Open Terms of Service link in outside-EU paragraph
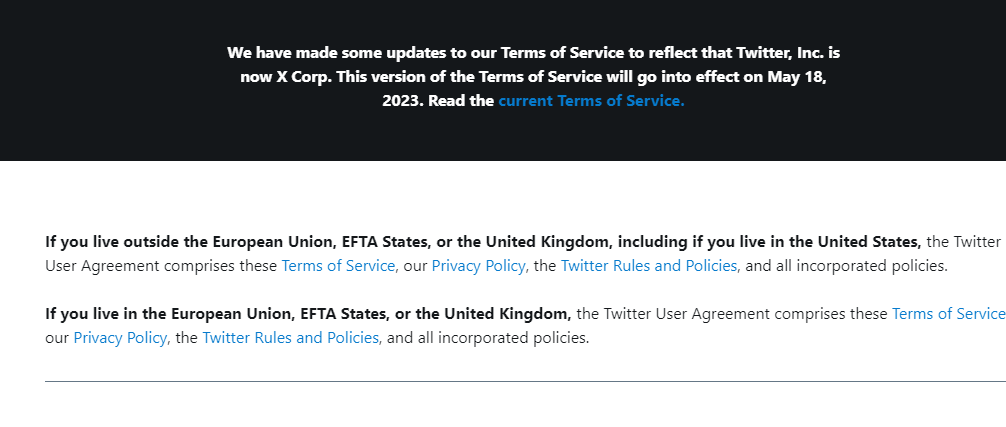The width and height of the screenshot is (1006, 427). (338, 265)
